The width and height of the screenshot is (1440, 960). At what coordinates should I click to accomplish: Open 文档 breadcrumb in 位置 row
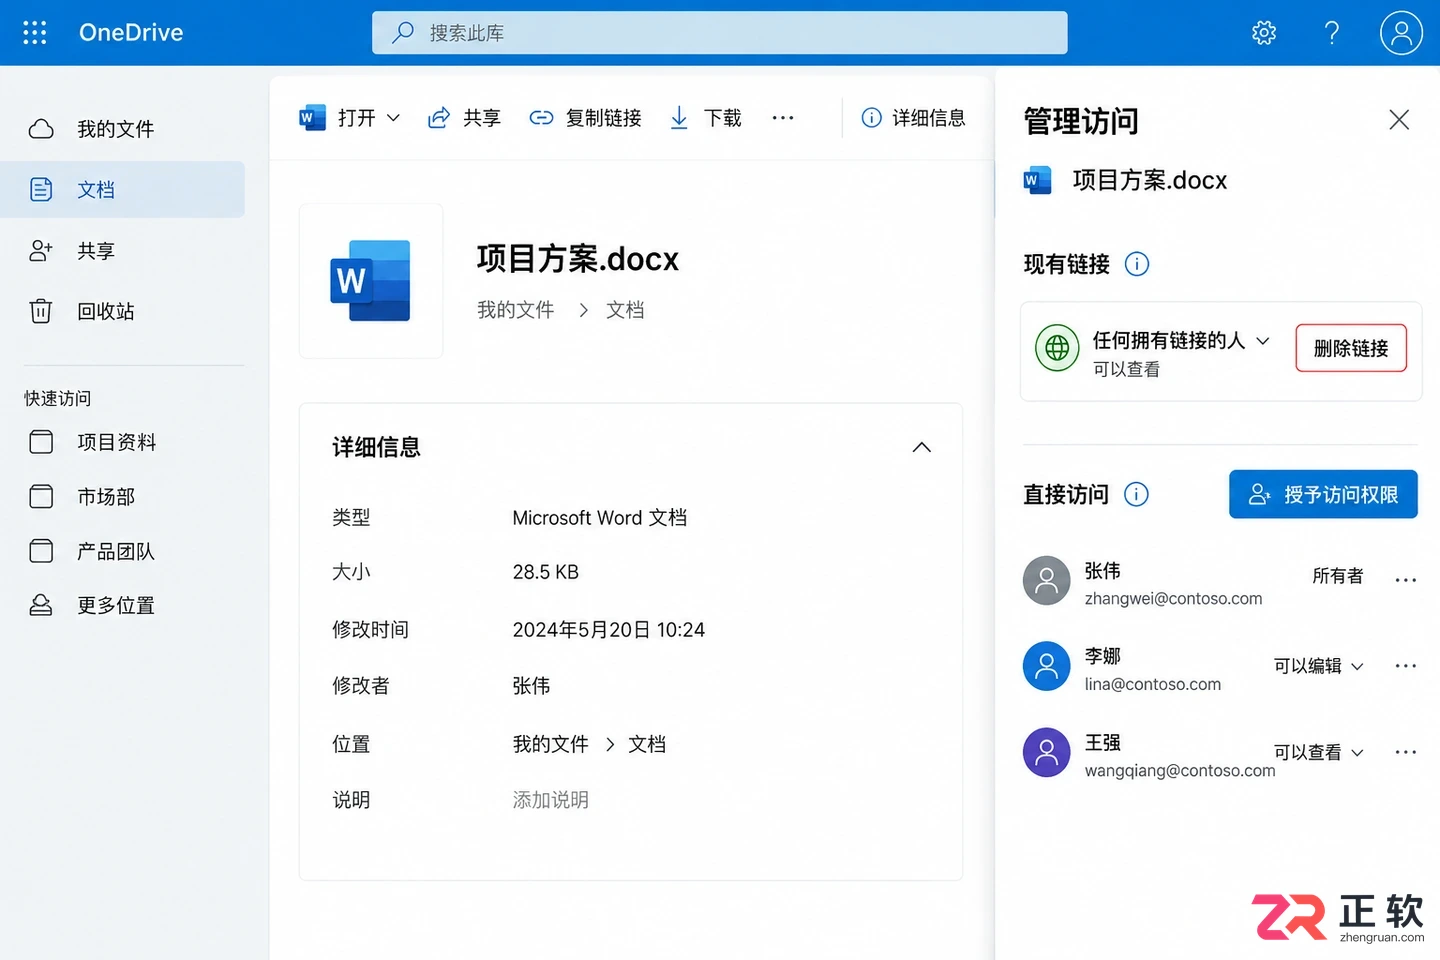click(x=647, y=744)
